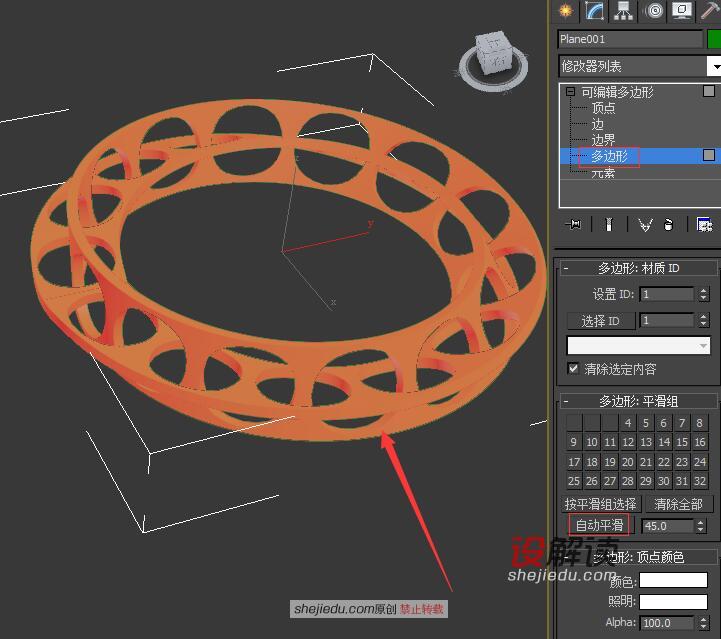721x639 pixels.
Task: Select the 边 sub-object level
Action: [597, 124]
